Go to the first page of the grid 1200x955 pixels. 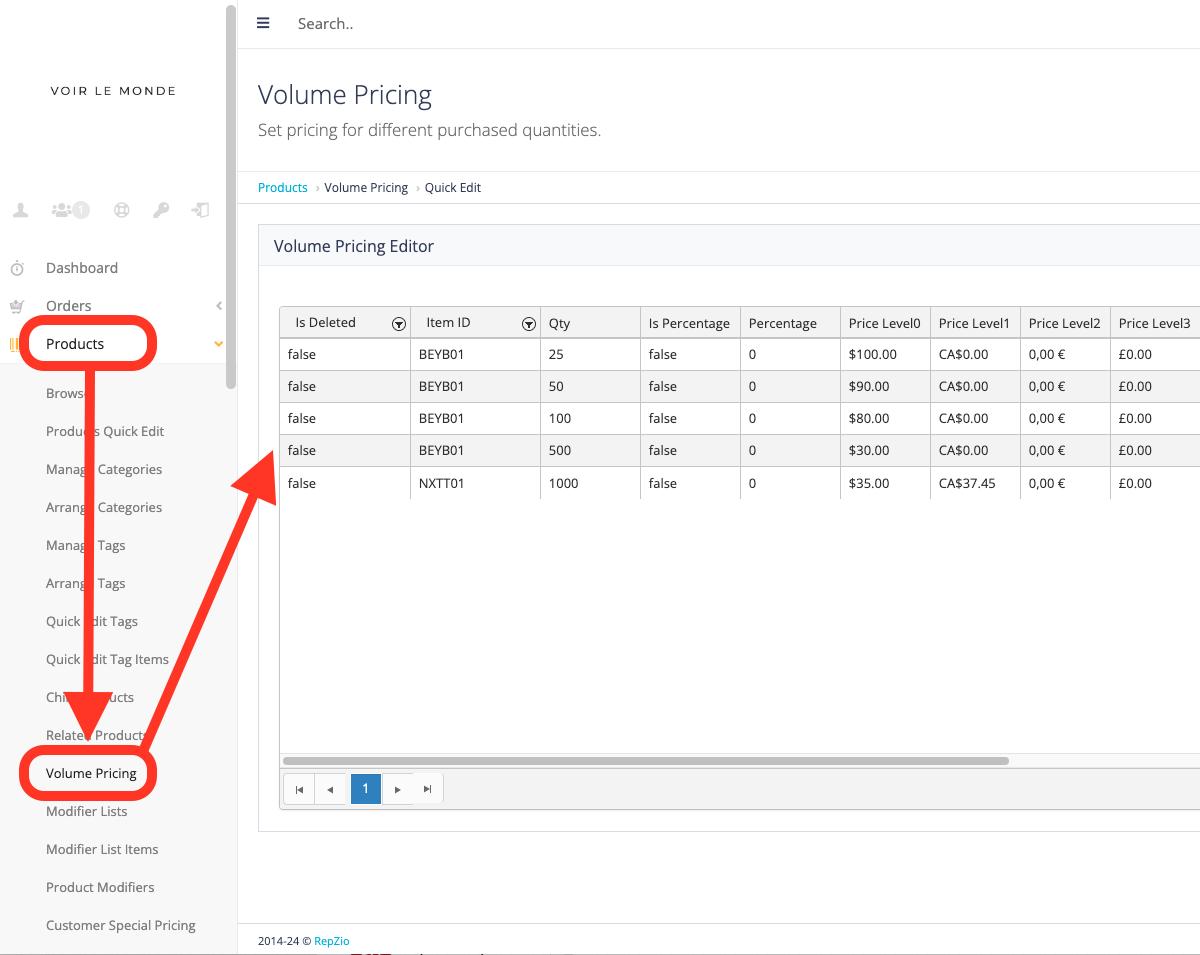tap(299, 789)
